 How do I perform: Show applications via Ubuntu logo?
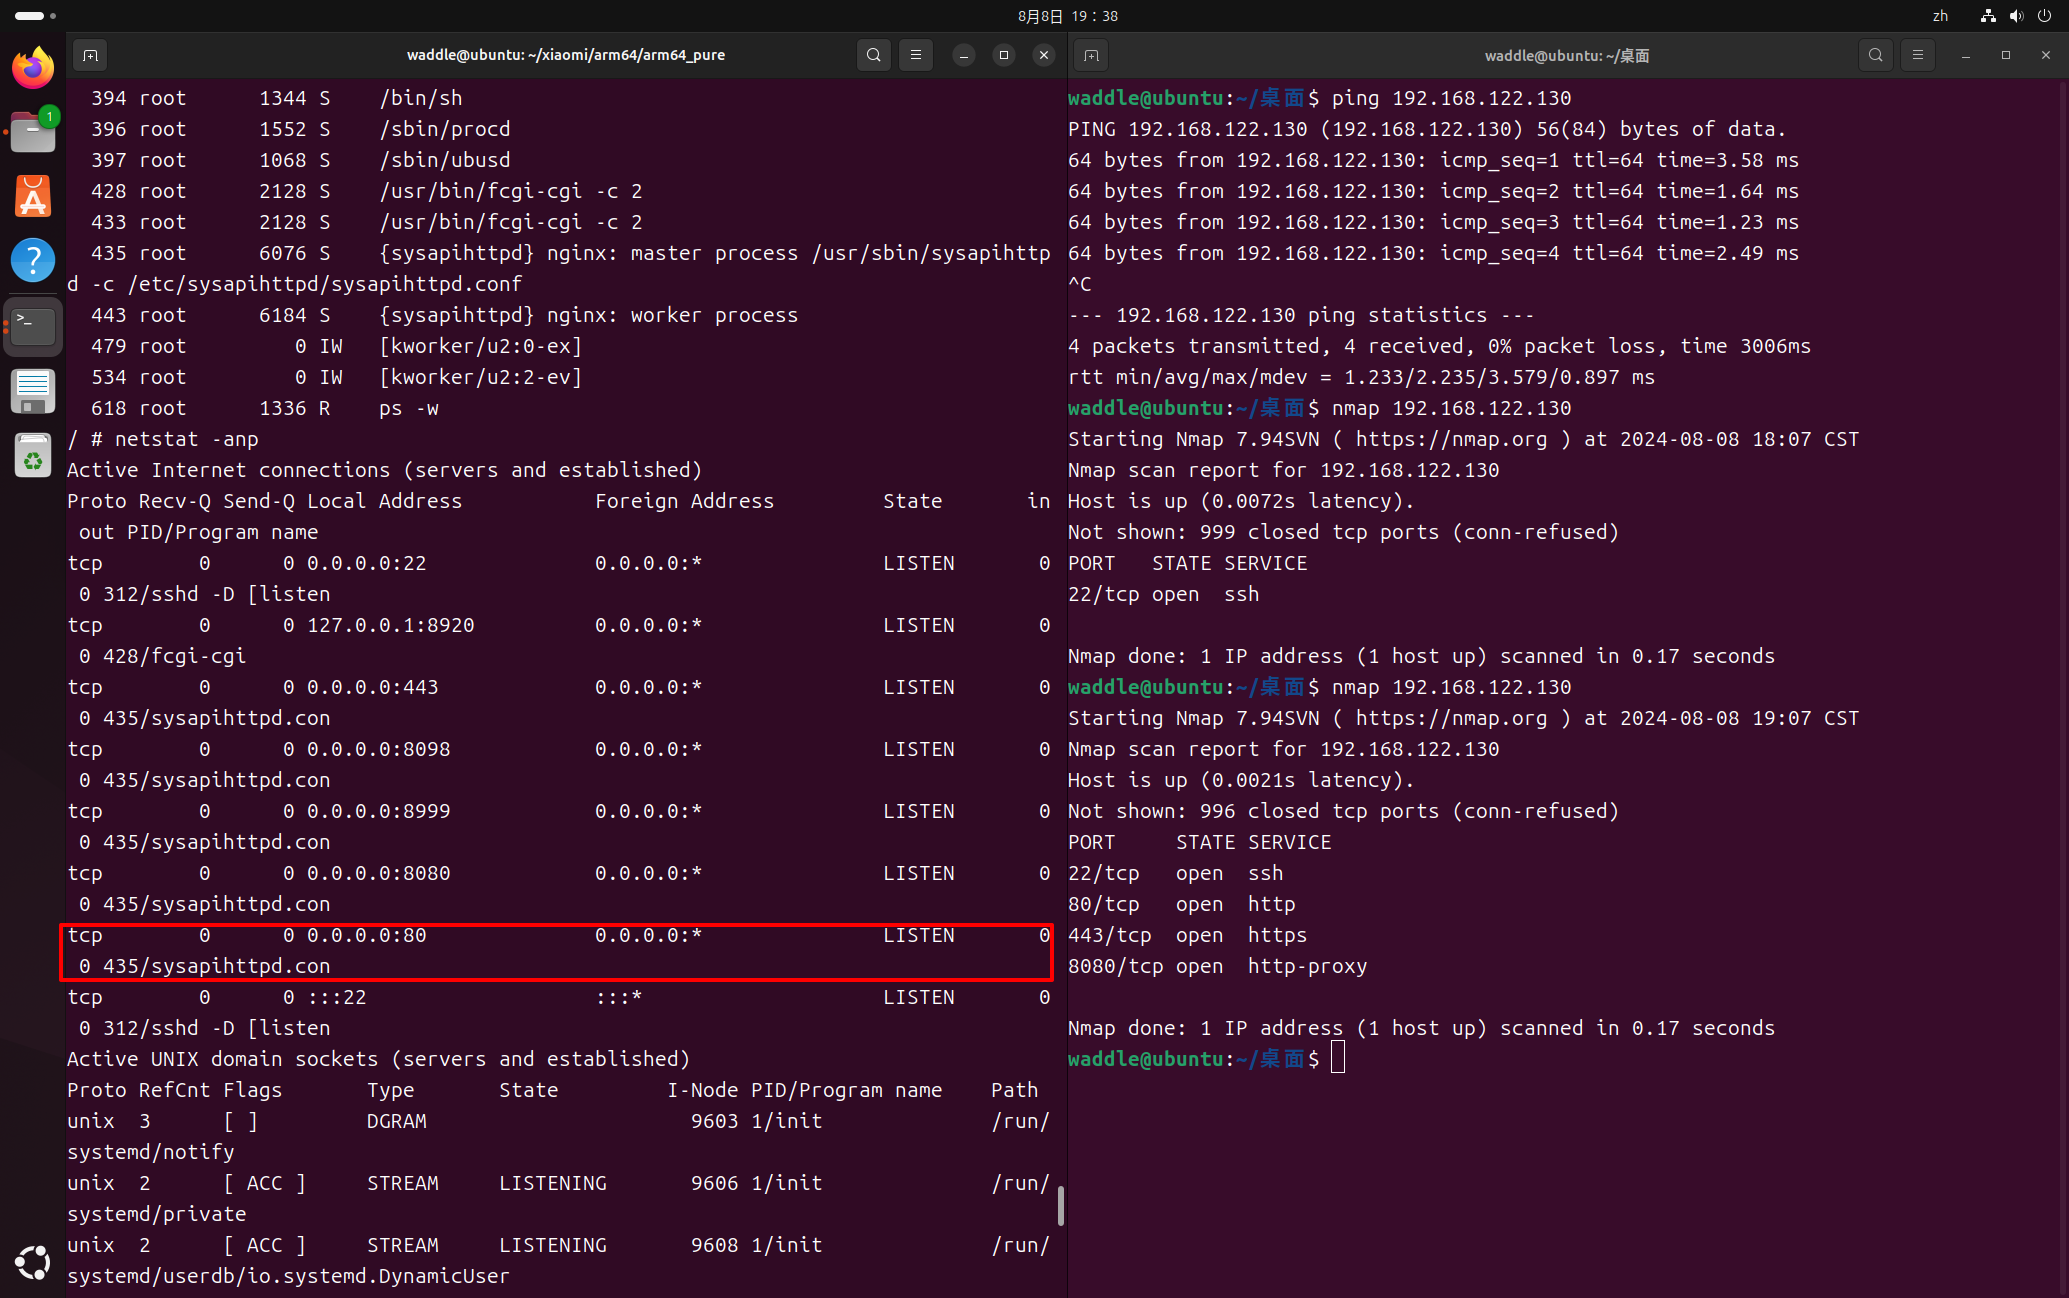(x=33, y=1262)
